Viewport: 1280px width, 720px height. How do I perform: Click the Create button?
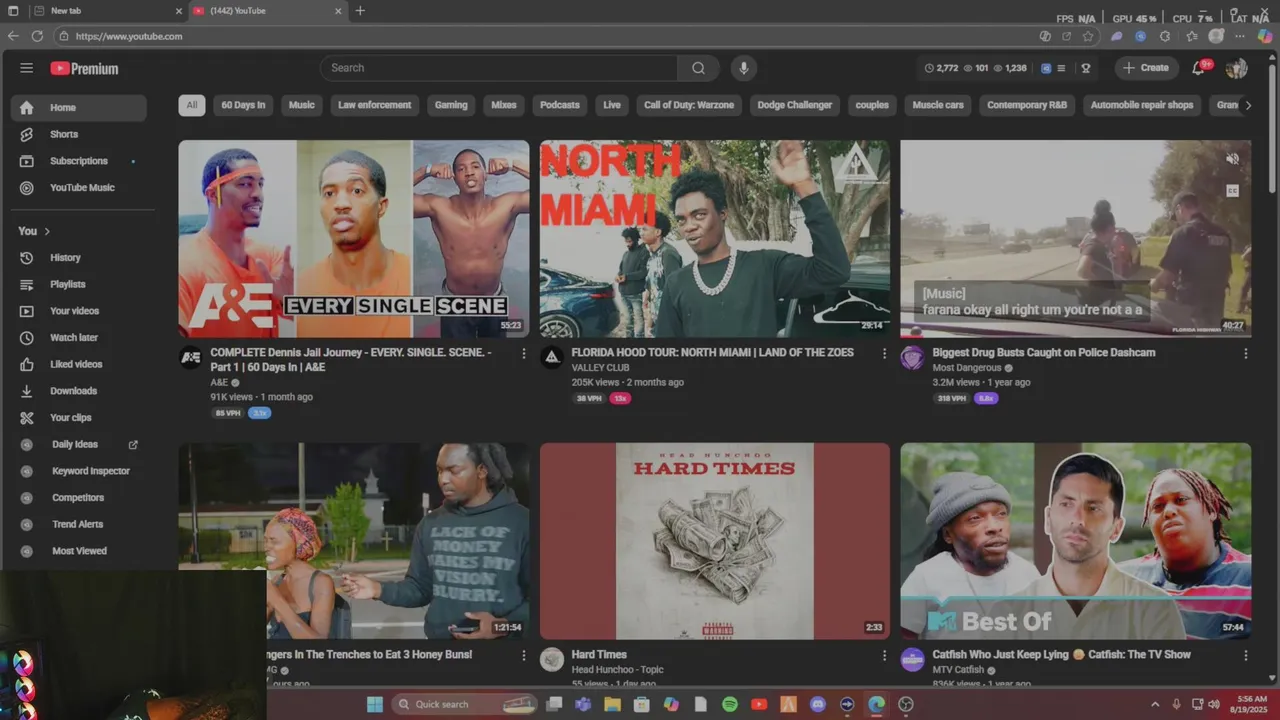[1146, 68]
